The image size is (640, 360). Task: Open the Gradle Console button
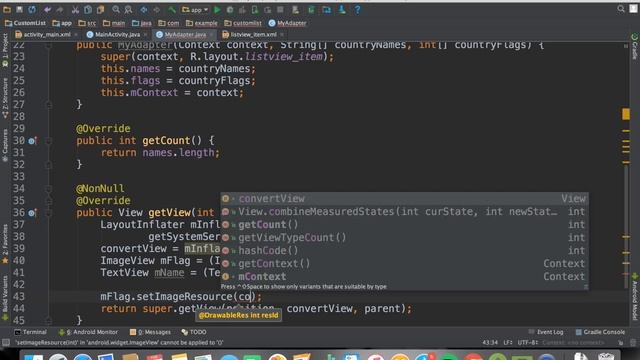[x=600, y=332]
